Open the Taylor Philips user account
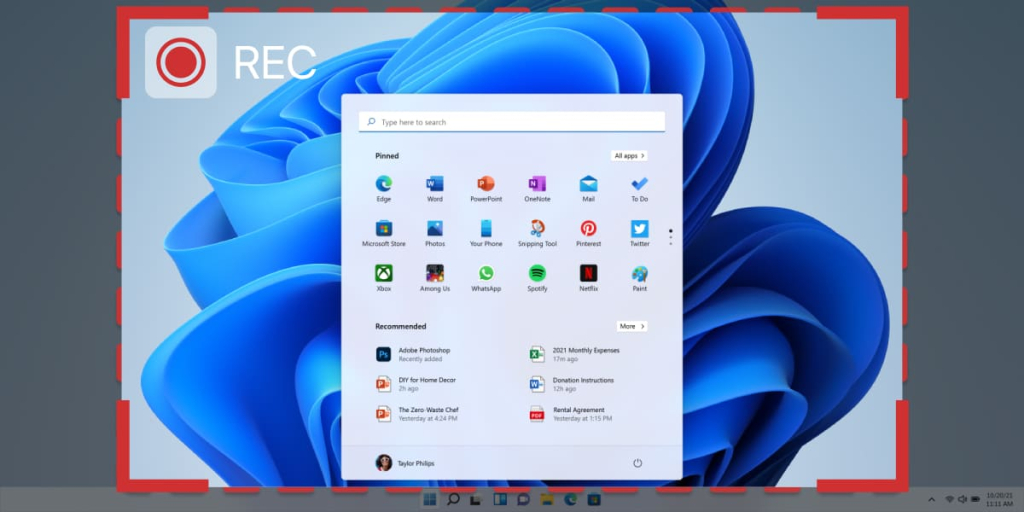The height and width of the screenshot is (512, 1024). [405, 463]
